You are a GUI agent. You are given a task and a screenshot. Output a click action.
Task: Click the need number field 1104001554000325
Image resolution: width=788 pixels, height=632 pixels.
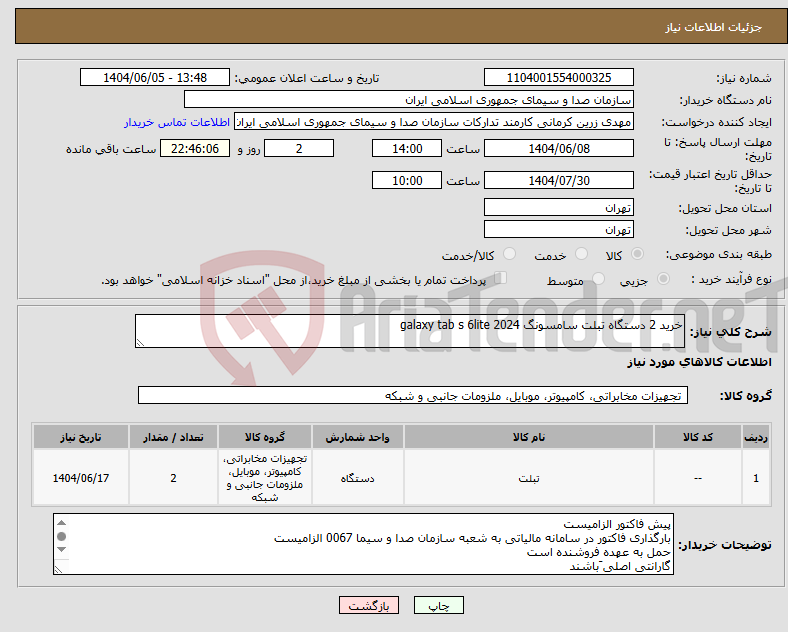click(x=558, y=77)
